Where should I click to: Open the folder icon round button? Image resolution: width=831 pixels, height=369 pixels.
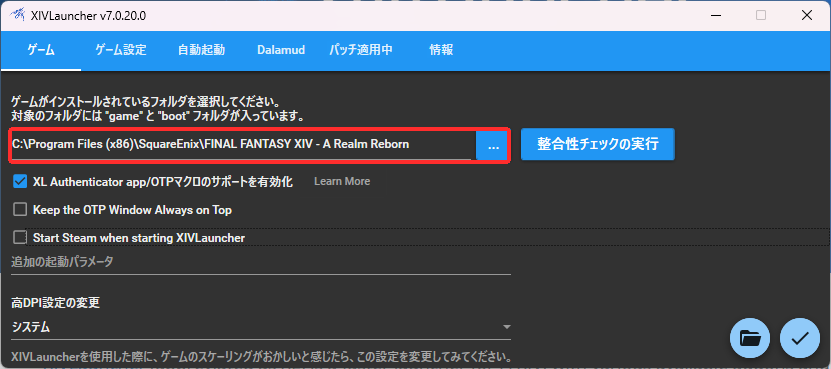tap(750, 338)
